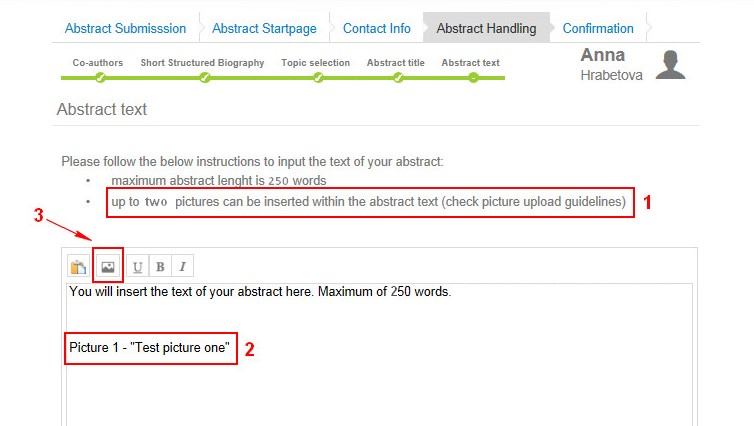754x426 pixels.
Task: Click the user profile avatar icon
Action: 670,64
